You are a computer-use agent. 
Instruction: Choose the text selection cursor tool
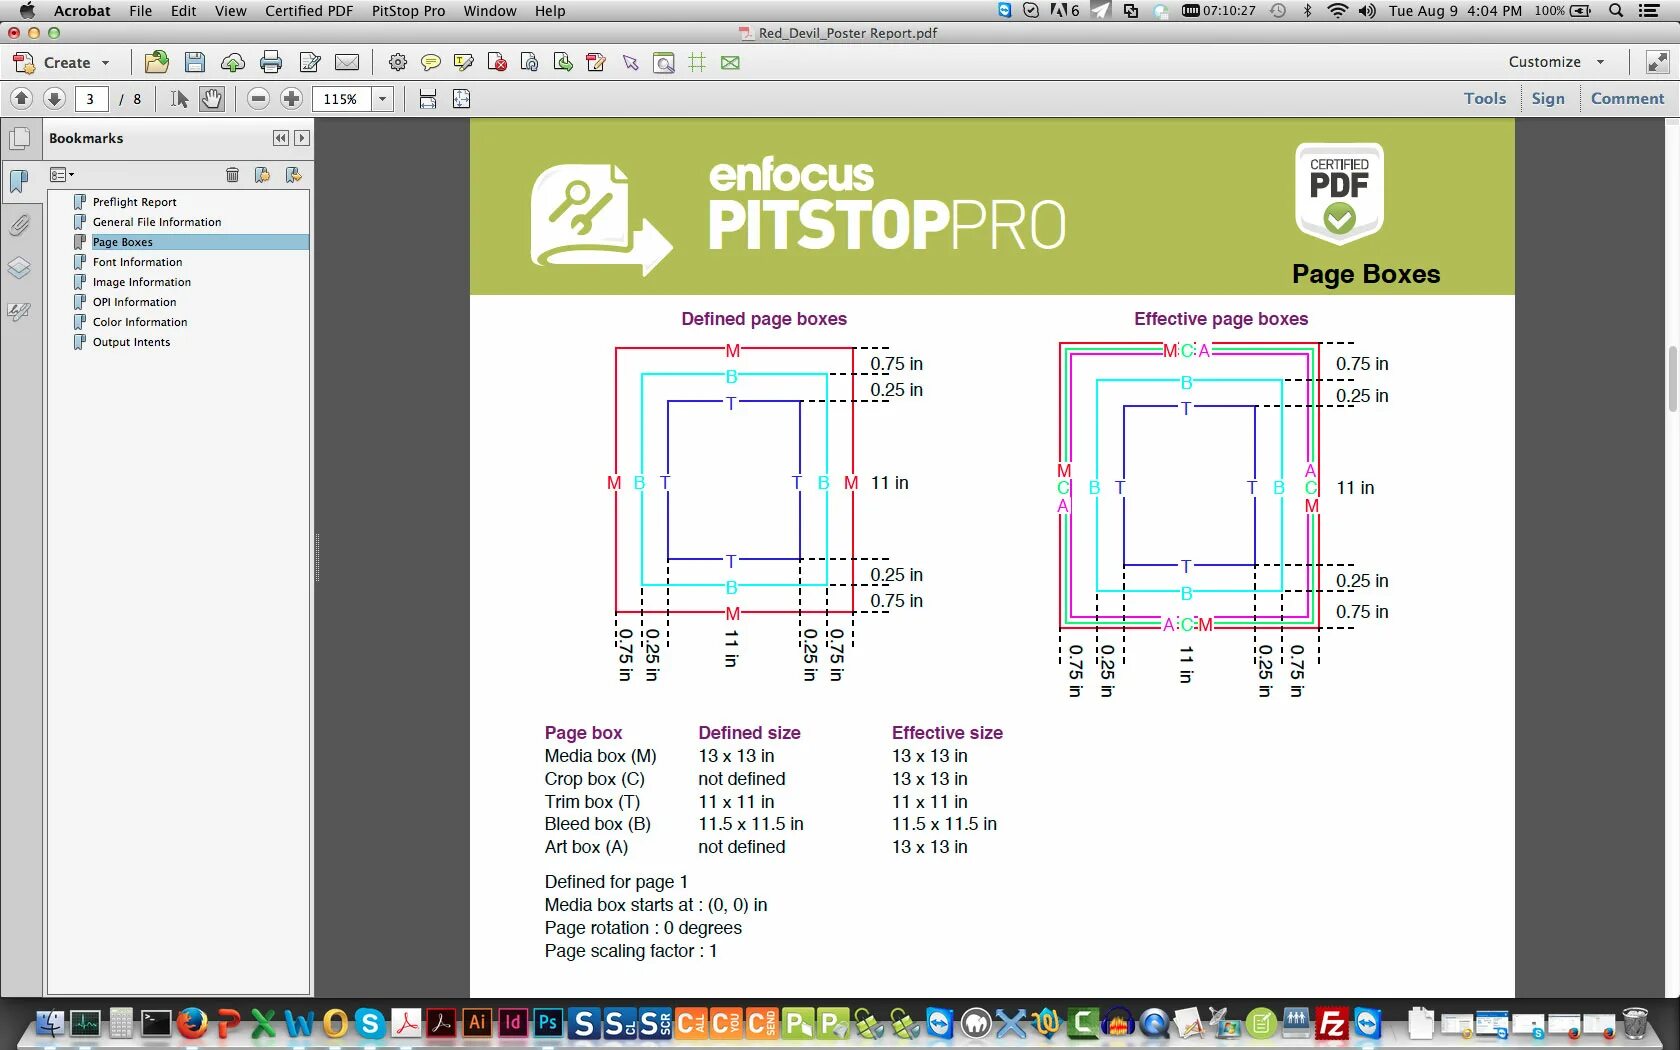pyautogui.click(x=179, y=98)
